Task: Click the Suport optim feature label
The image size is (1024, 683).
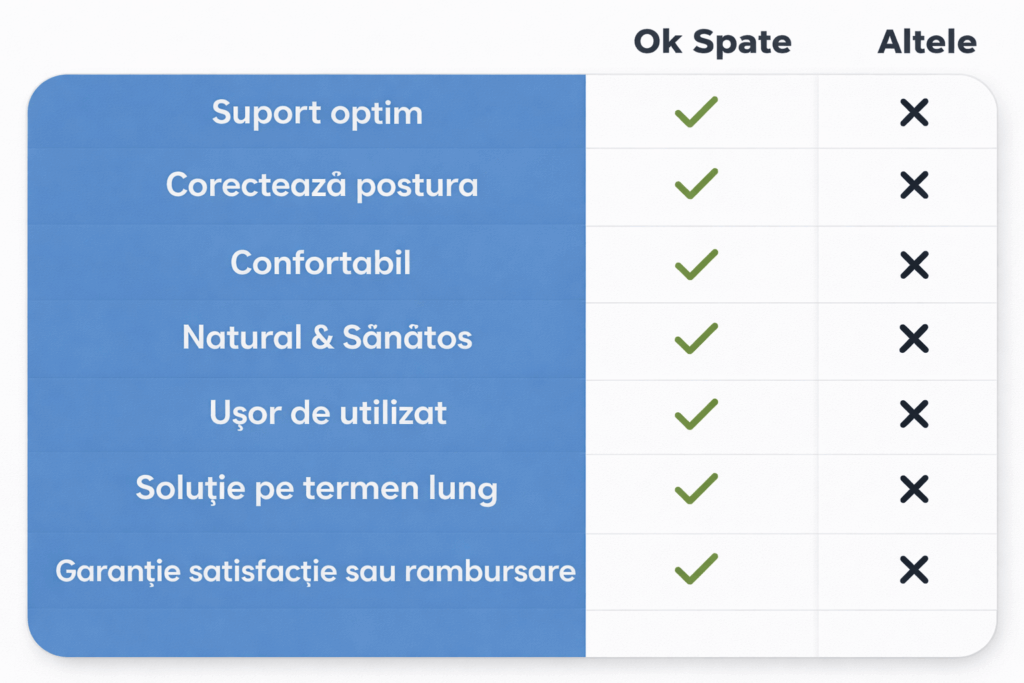Action: [317, 113]
